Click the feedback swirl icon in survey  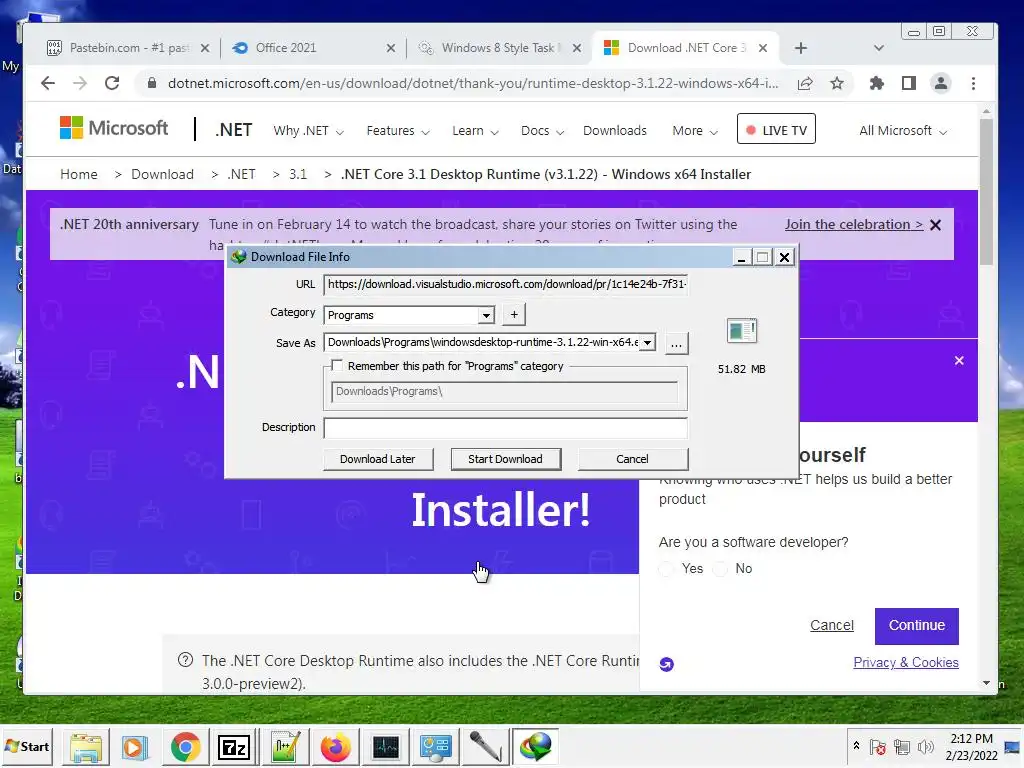pos(666,664)
